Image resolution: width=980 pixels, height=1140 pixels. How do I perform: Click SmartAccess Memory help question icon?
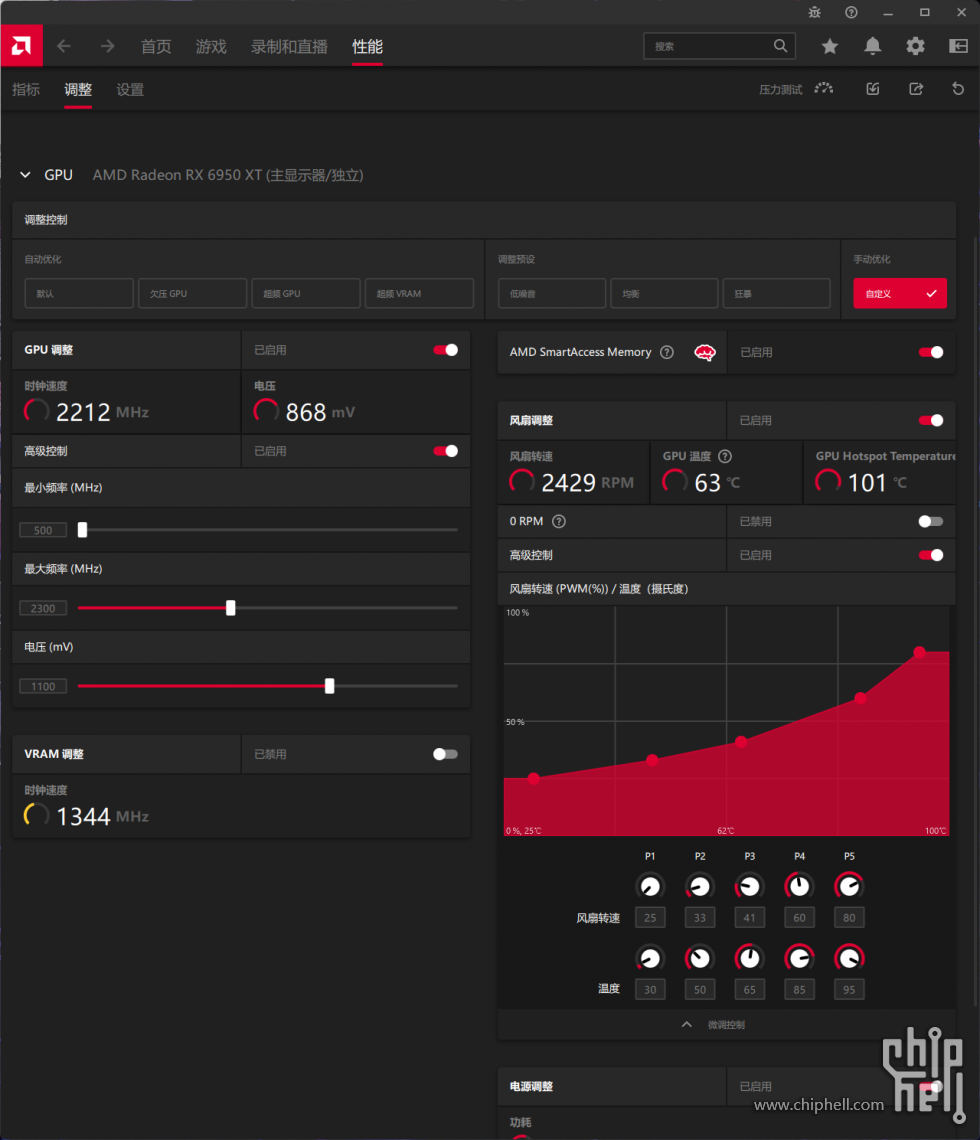[x=667, y=352]
